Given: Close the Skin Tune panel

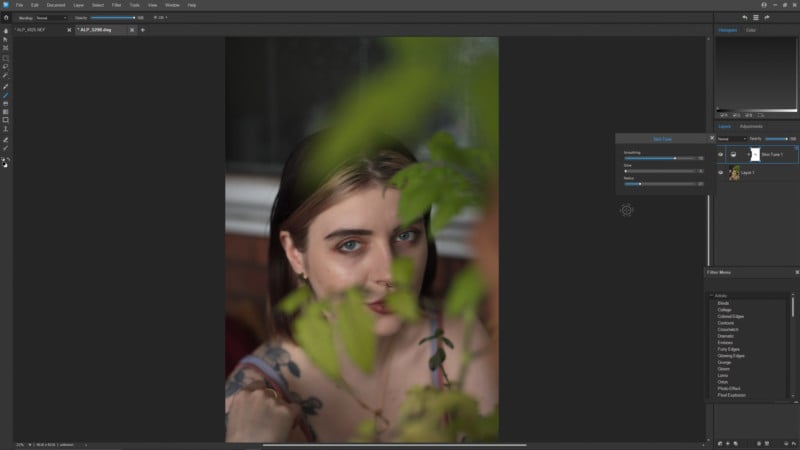Looking at the screenshot, I should 712,138.
